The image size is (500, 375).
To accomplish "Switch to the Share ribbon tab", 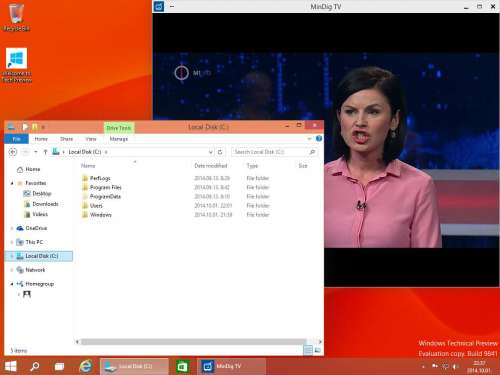I will (x=66, y=139).
